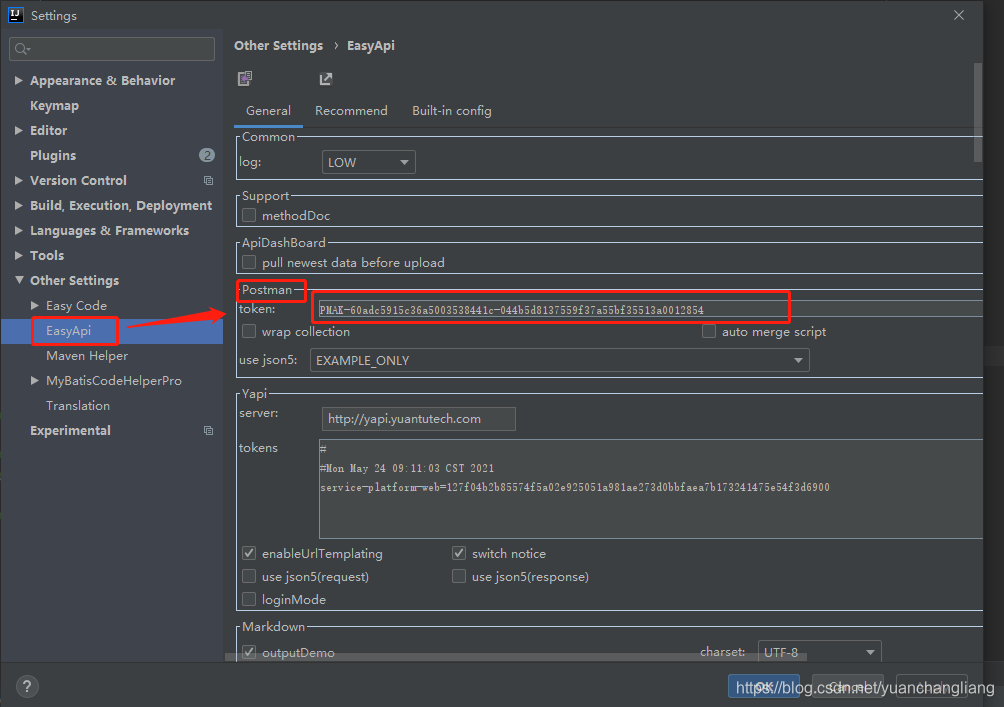This screenshot has width=1004, height=707.
Task: Switch to the General tab
Action: coord(268,111)
